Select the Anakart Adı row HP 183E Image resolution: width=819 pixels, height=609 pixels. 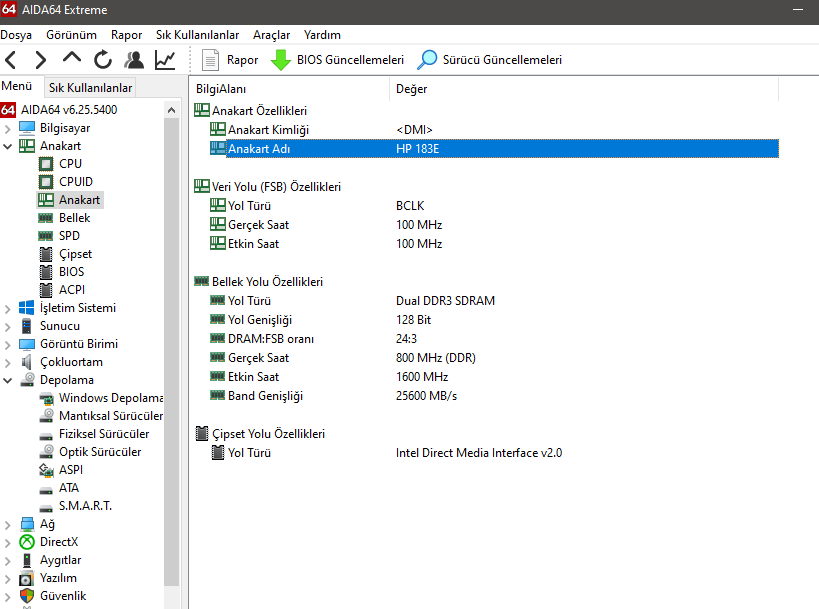pos(494,149)
